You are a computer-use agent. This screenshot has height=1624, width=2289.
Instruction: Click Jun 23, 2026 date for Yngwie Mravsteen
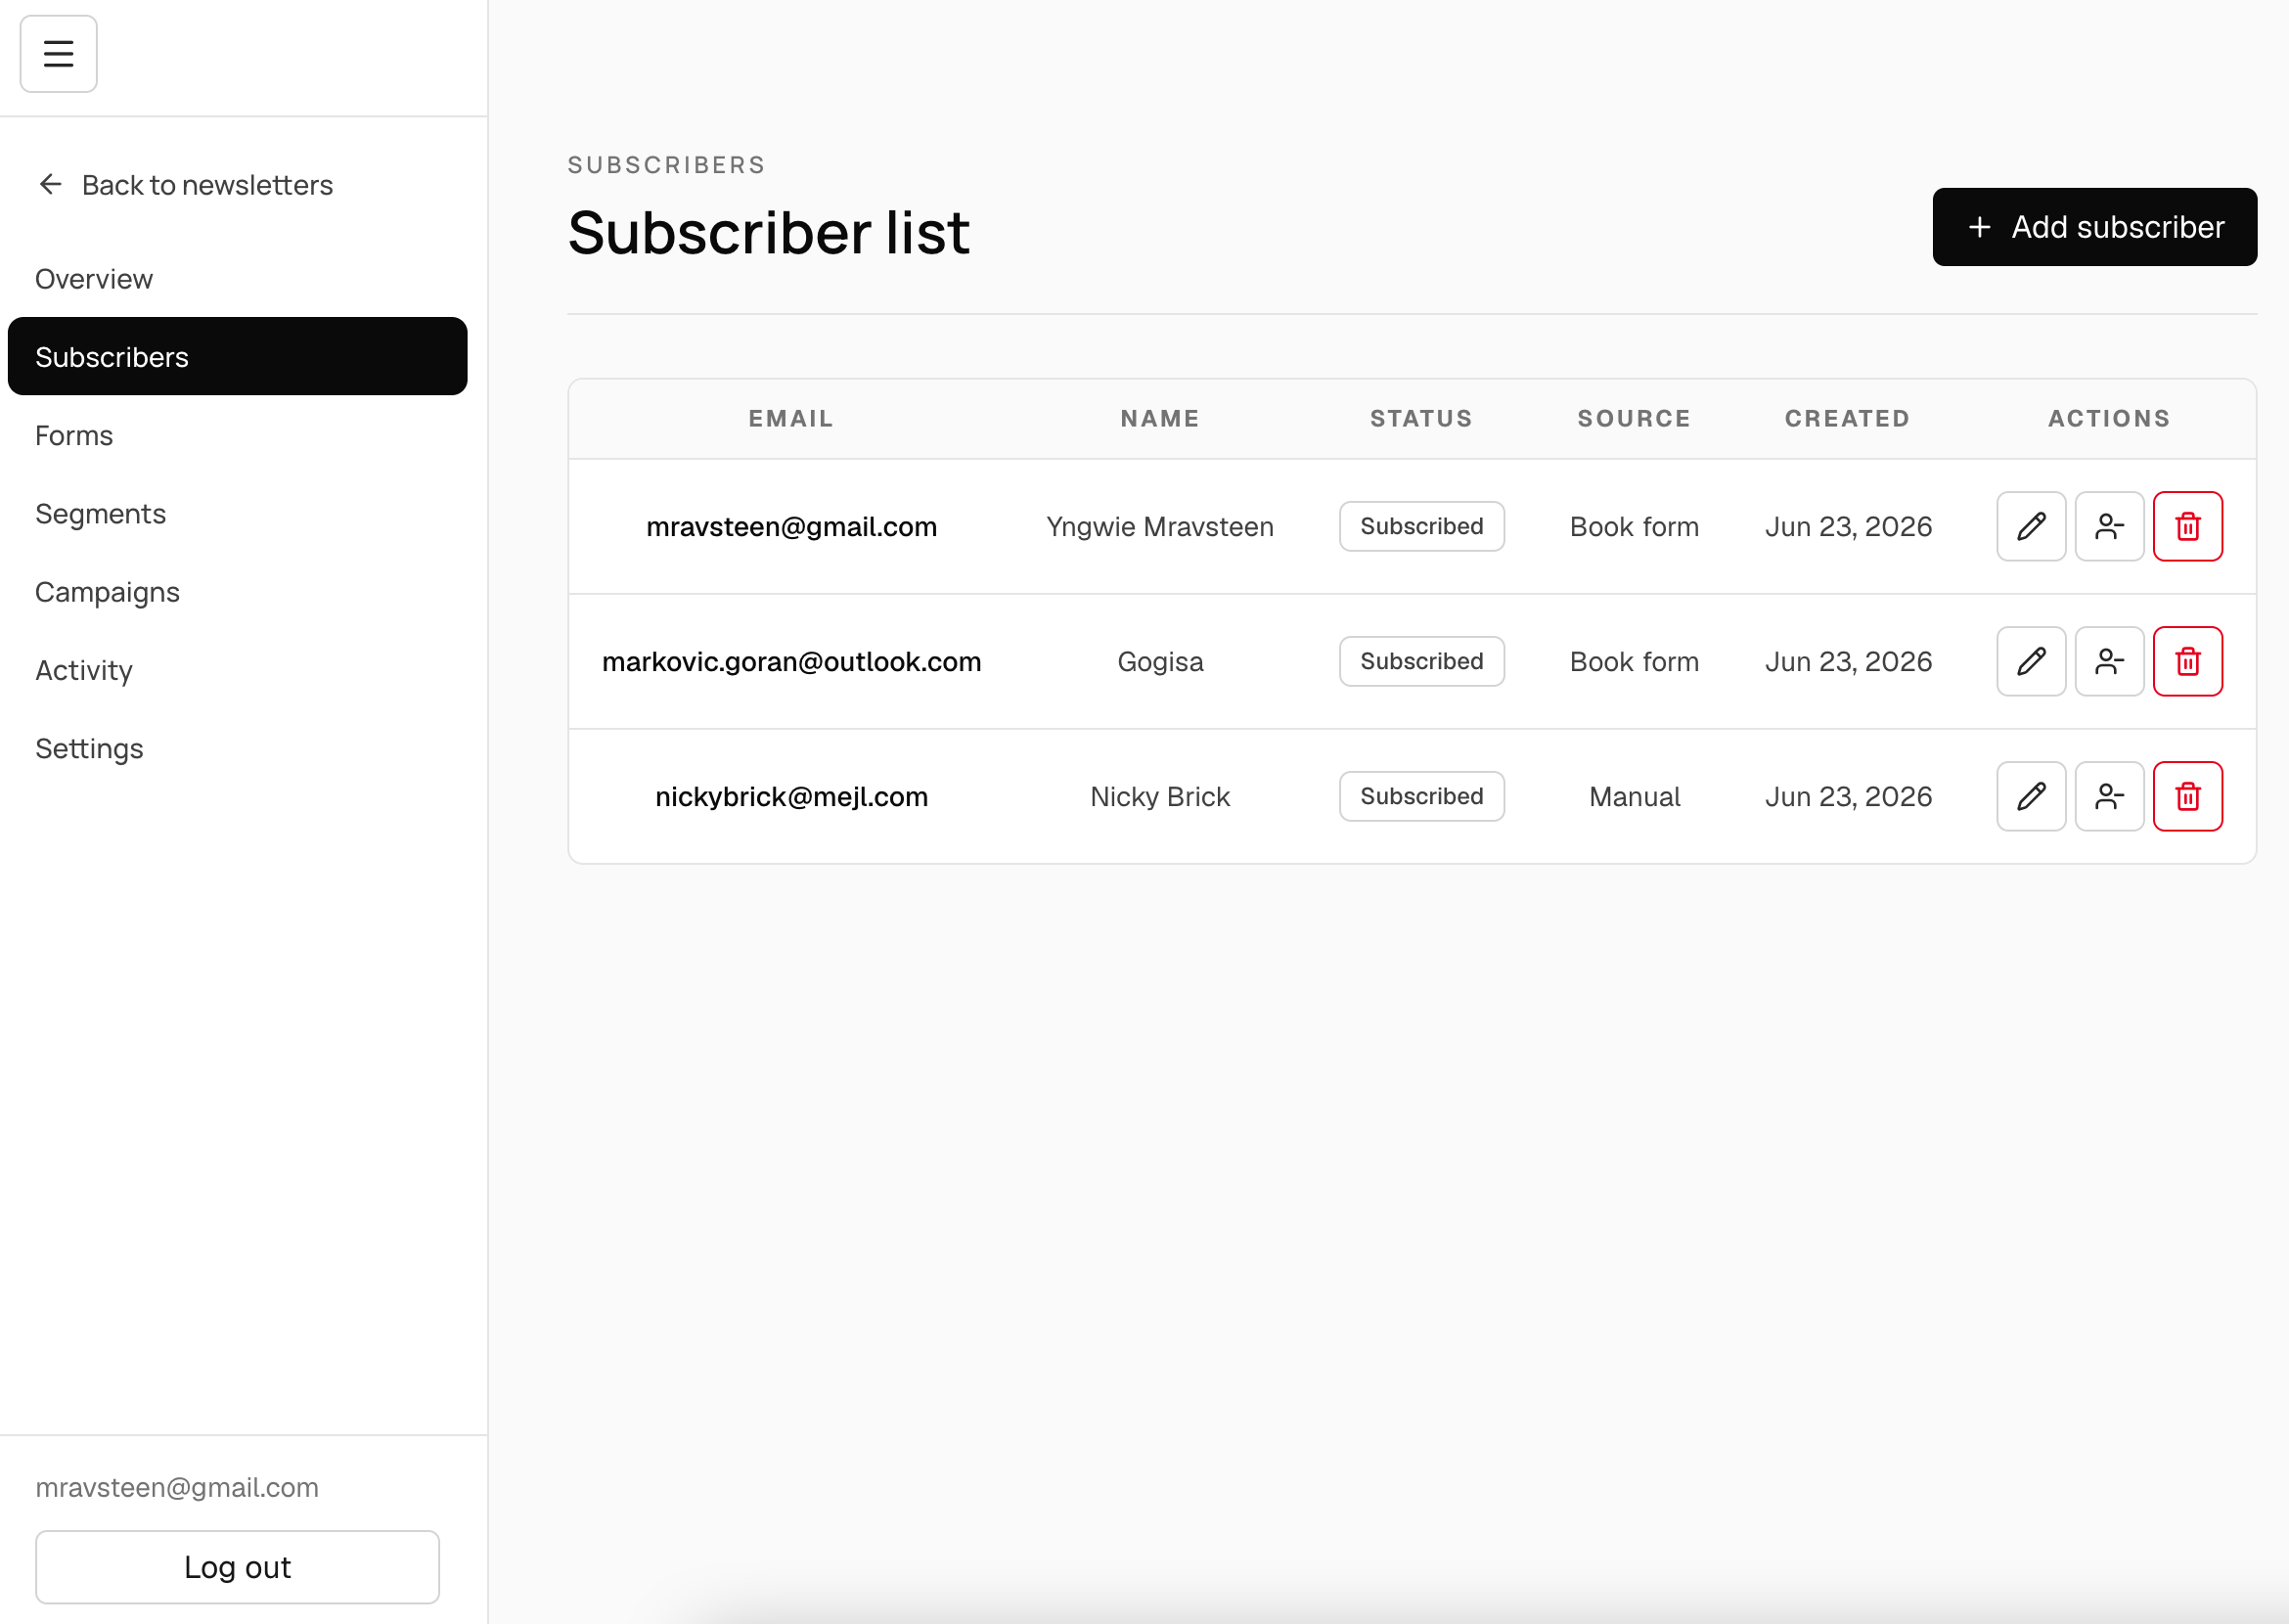click(1848, 527)
